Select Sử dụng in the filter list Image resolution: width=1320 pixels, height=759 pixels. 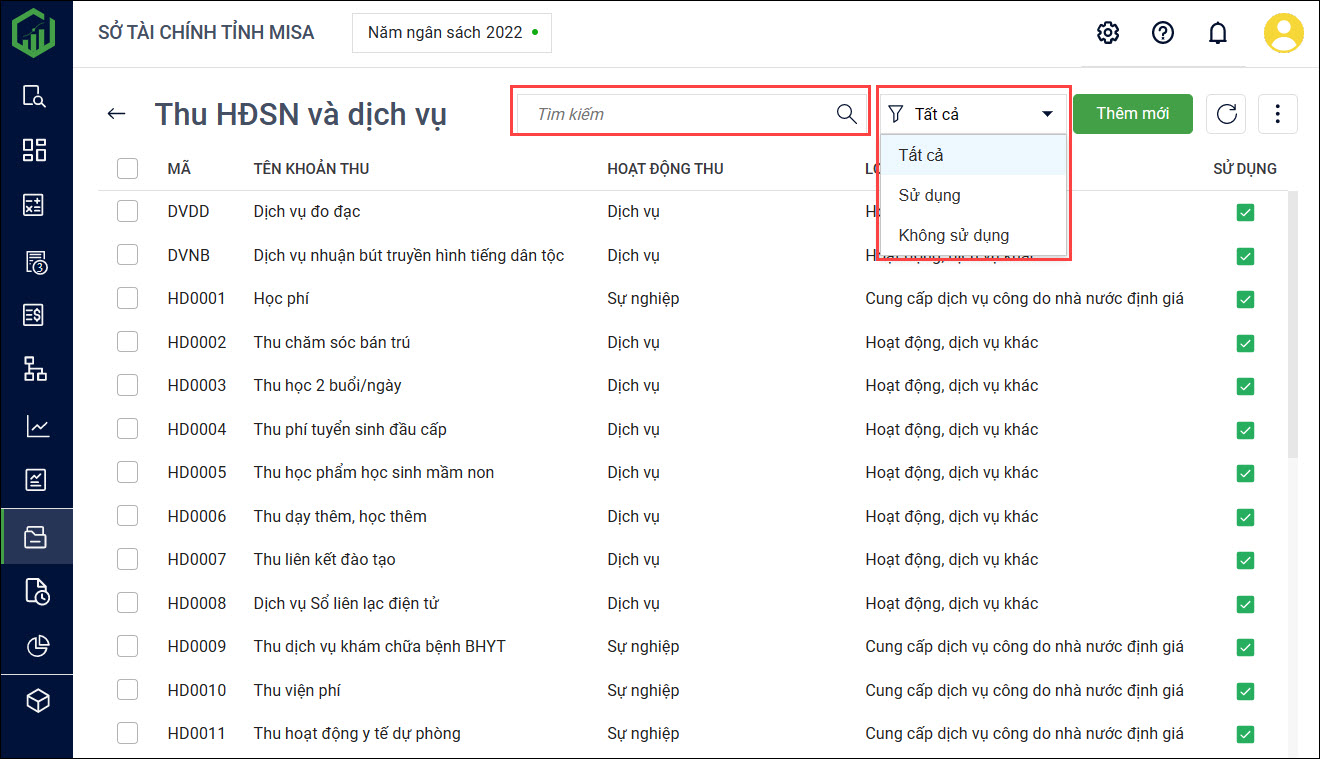tap(929, 195)
